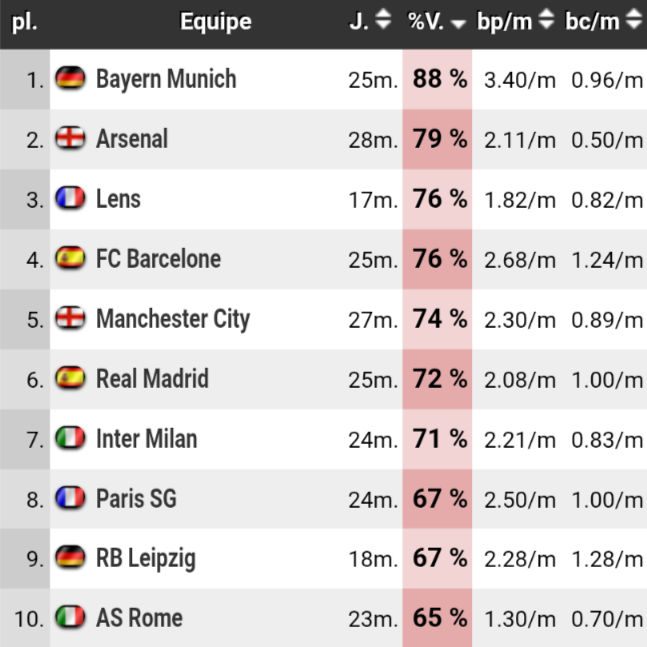Image resolution: width=647 pixels, height=647 pixels.
Task: Open the Paris SG team link
Action: click(136, 498)
